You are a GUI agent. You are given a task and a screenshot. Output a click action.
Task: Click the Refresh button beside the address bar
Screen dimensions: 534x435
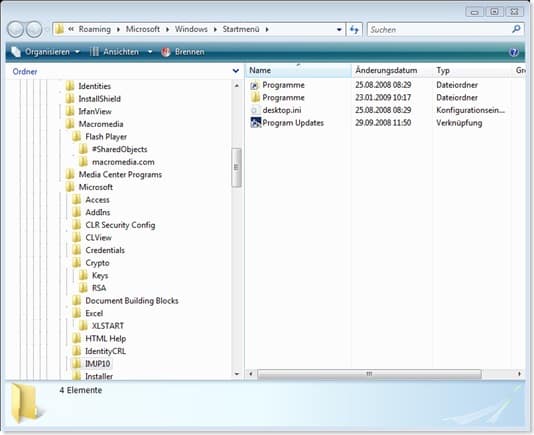[355, 30]
